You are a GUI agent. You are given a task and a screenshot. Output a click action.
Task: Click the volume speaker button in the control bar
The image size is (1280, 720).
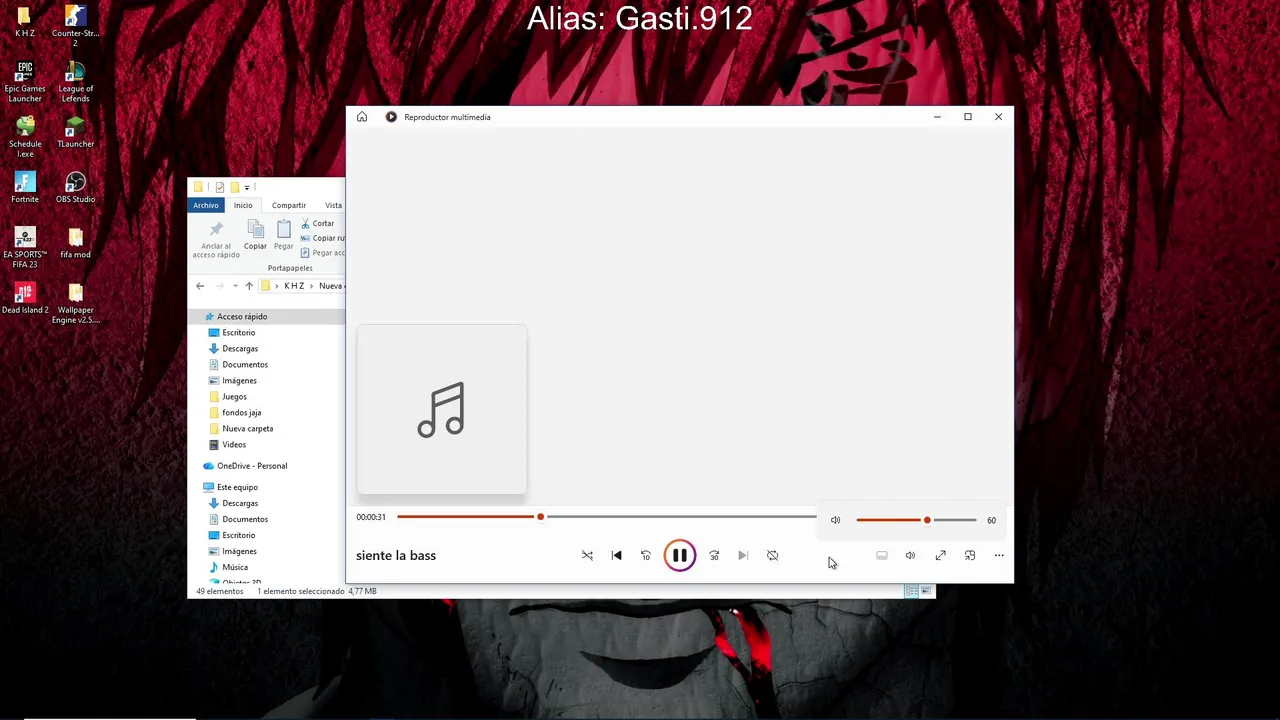point(910,555)
